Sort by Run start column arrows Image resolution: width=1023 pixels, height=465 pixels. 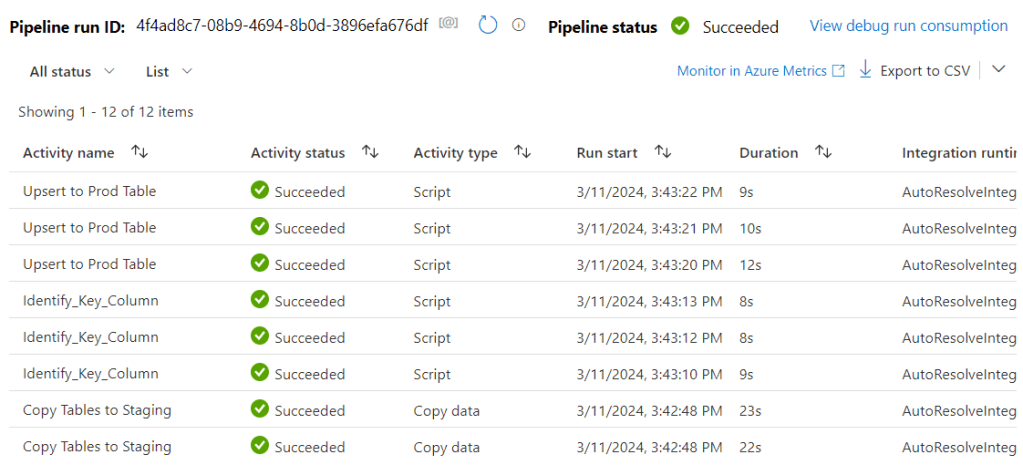coord(662,152)
